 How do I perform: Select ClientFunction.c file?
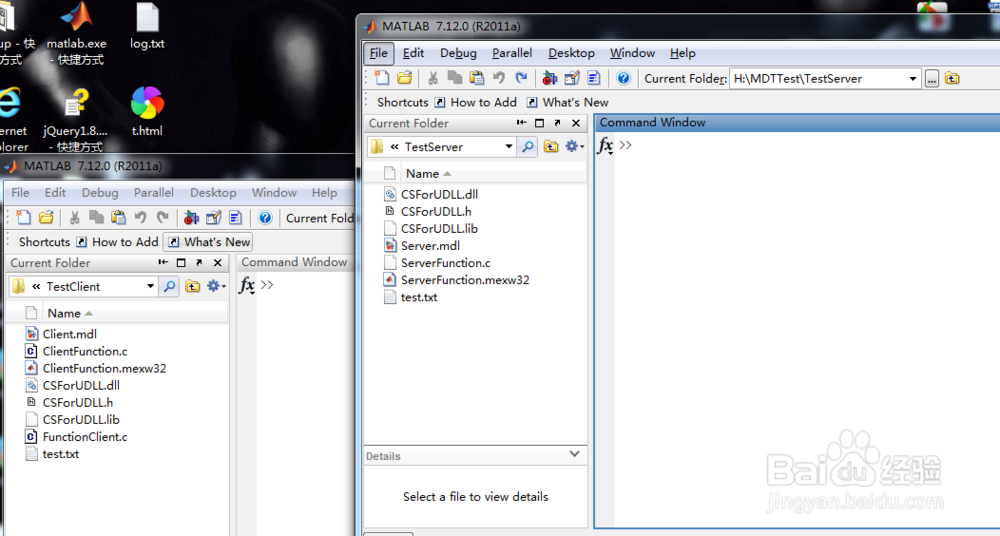(85, 351)
